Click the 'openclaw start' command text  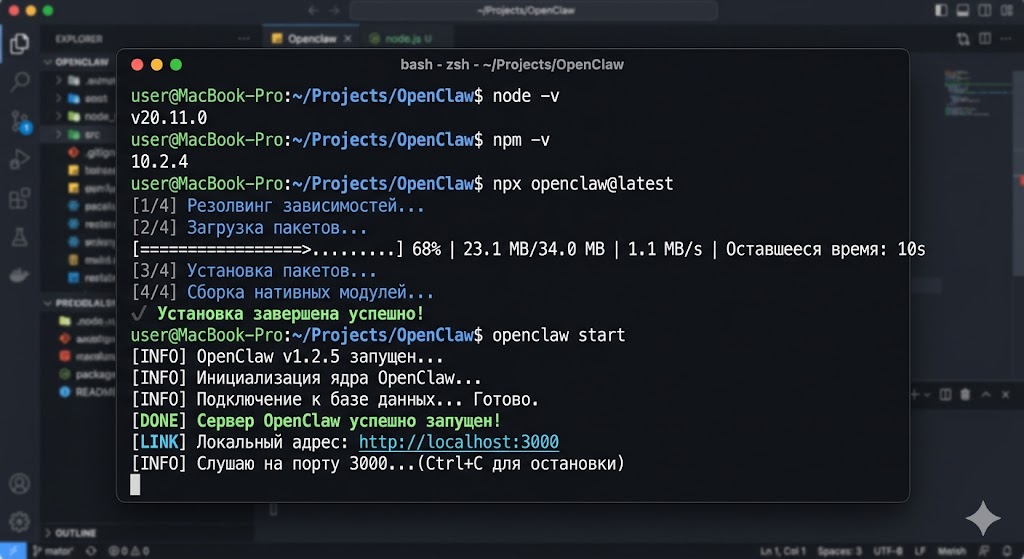(x=558, y=335)
